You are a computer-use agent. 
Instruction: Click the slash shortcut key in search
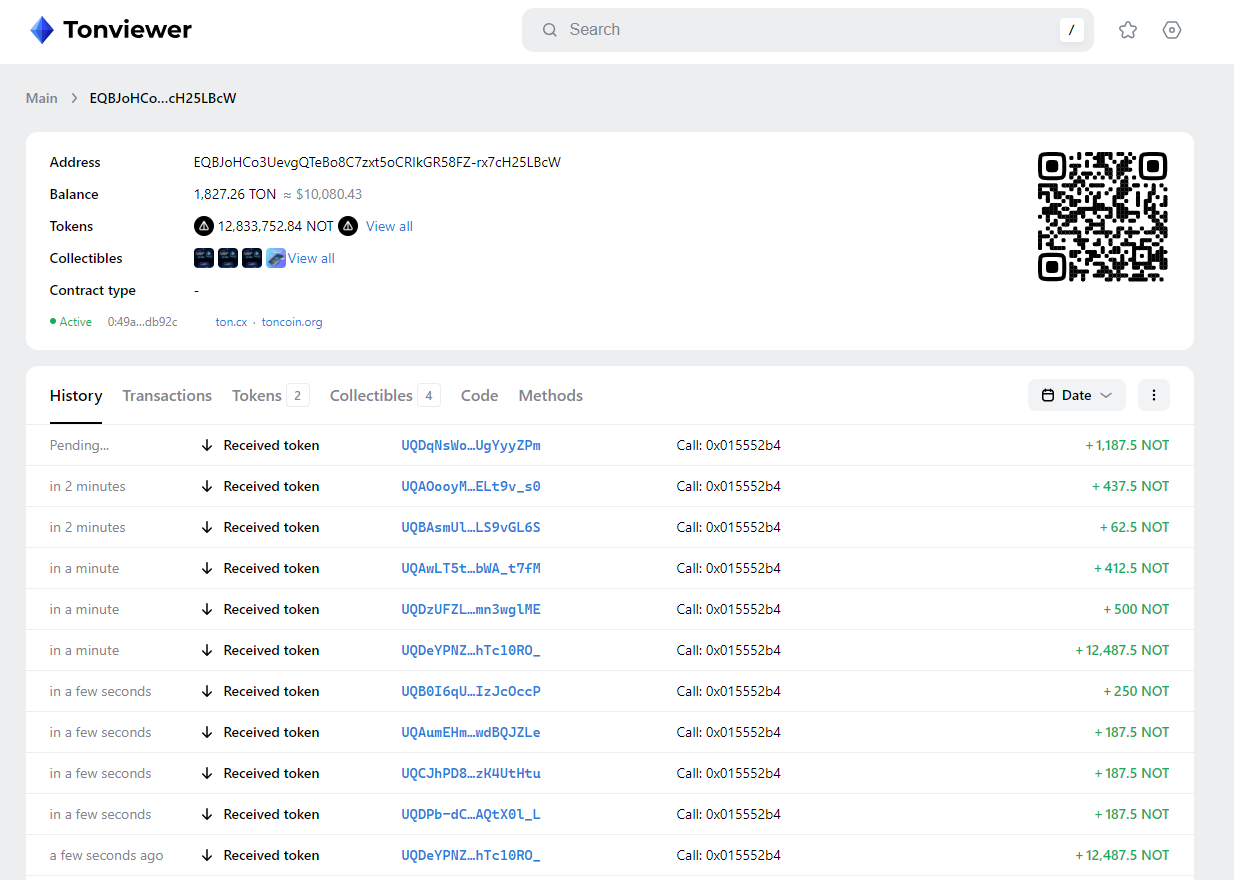tap(1071, 30)
